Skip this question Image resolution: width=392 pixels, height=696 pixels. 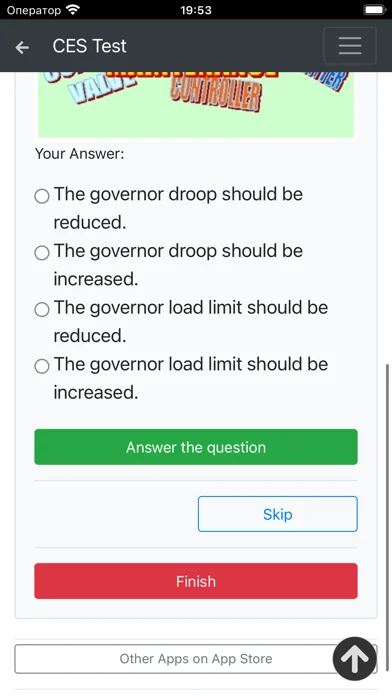pyautogui.click(x=277, y=514)
